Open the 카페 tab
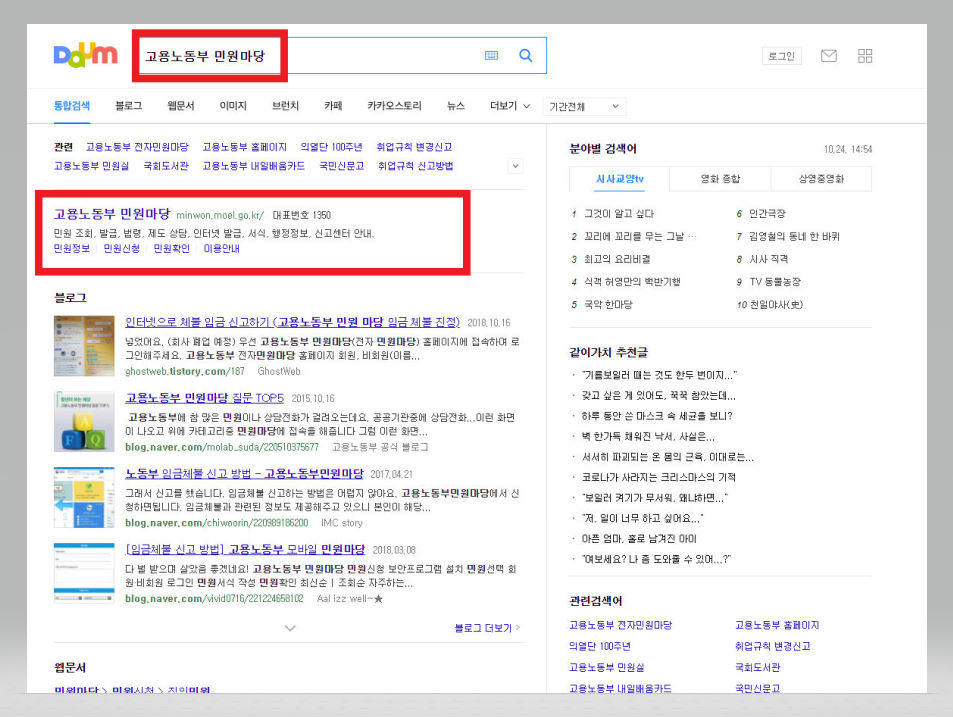The height and width of the screenshot is (717, 953). [x=333, y=106]
